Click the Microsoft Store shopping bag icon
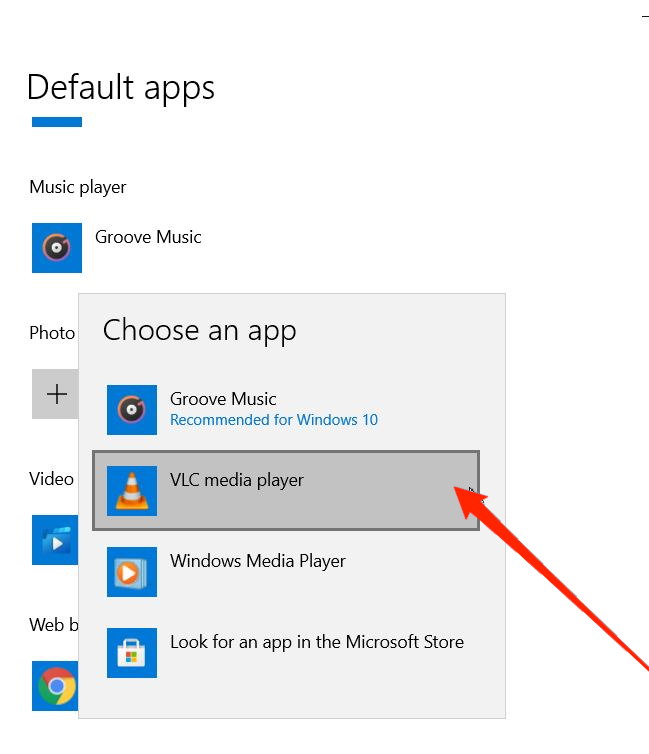This screenshot has height=754, width=649. click(132, 653)
